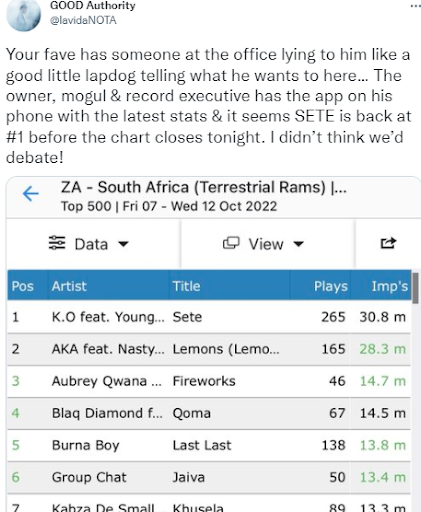Click the View windows icon
Viewport: 421px width, 512px height.
[231, 243]
